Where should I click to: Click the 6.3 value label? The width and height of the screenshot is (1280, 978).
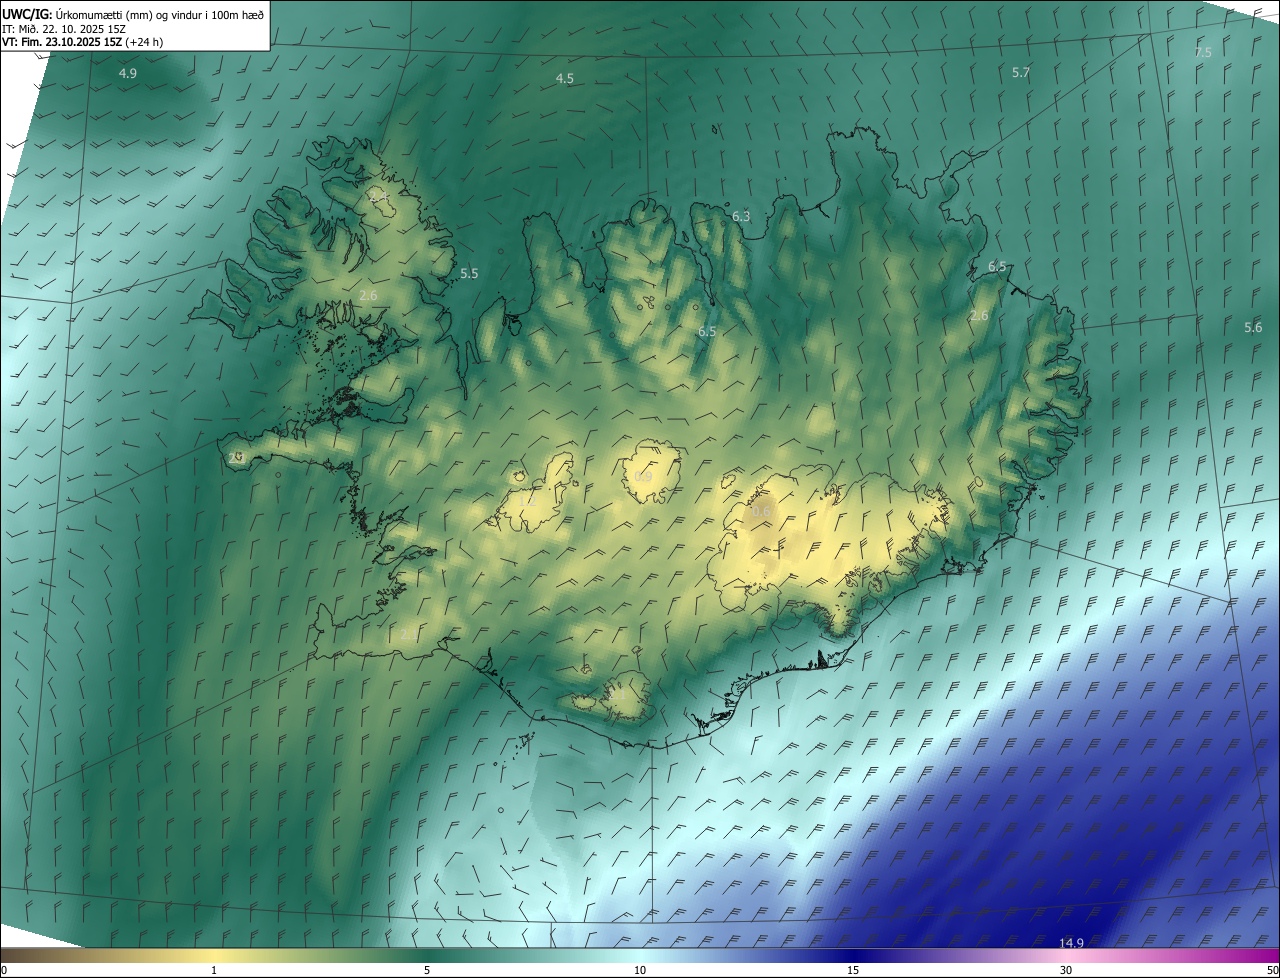tap(741, 216)
